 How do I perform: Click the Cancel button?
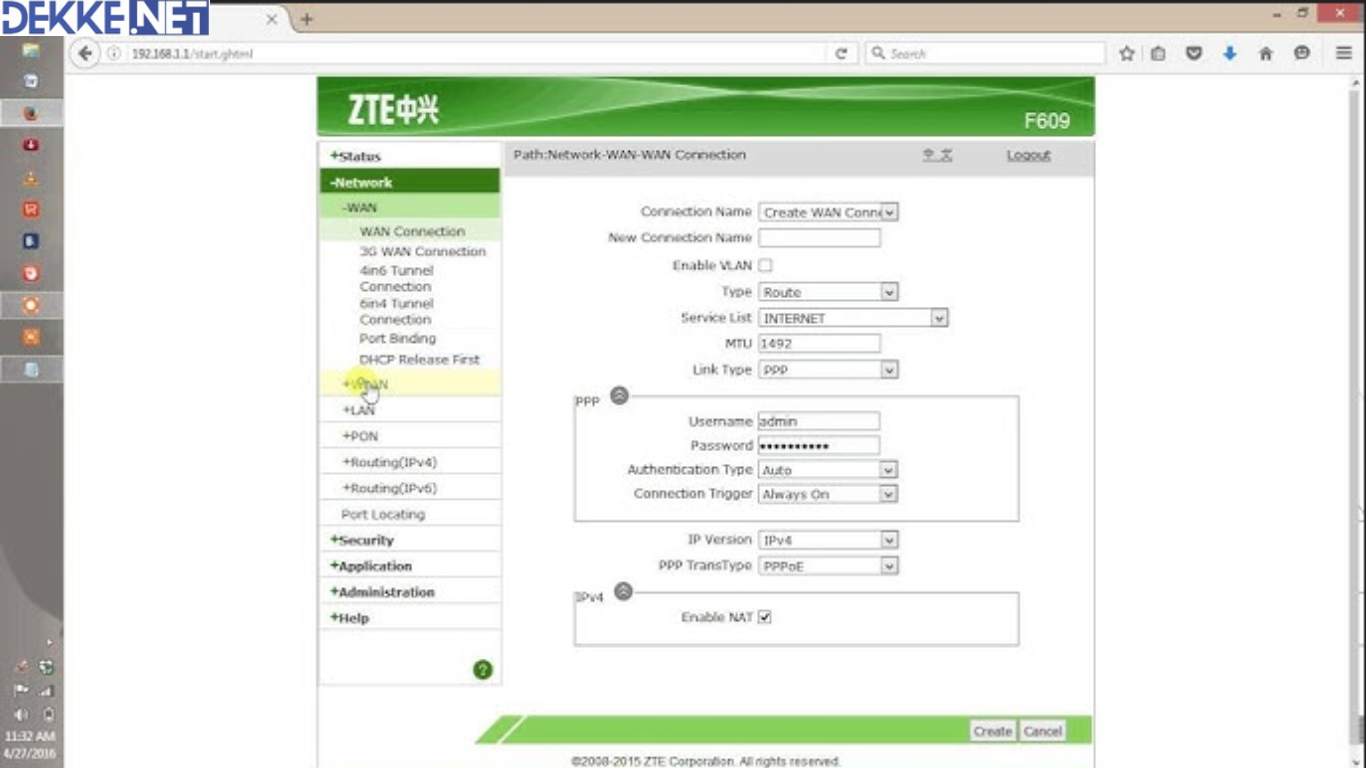click(x=1042, y=731)
